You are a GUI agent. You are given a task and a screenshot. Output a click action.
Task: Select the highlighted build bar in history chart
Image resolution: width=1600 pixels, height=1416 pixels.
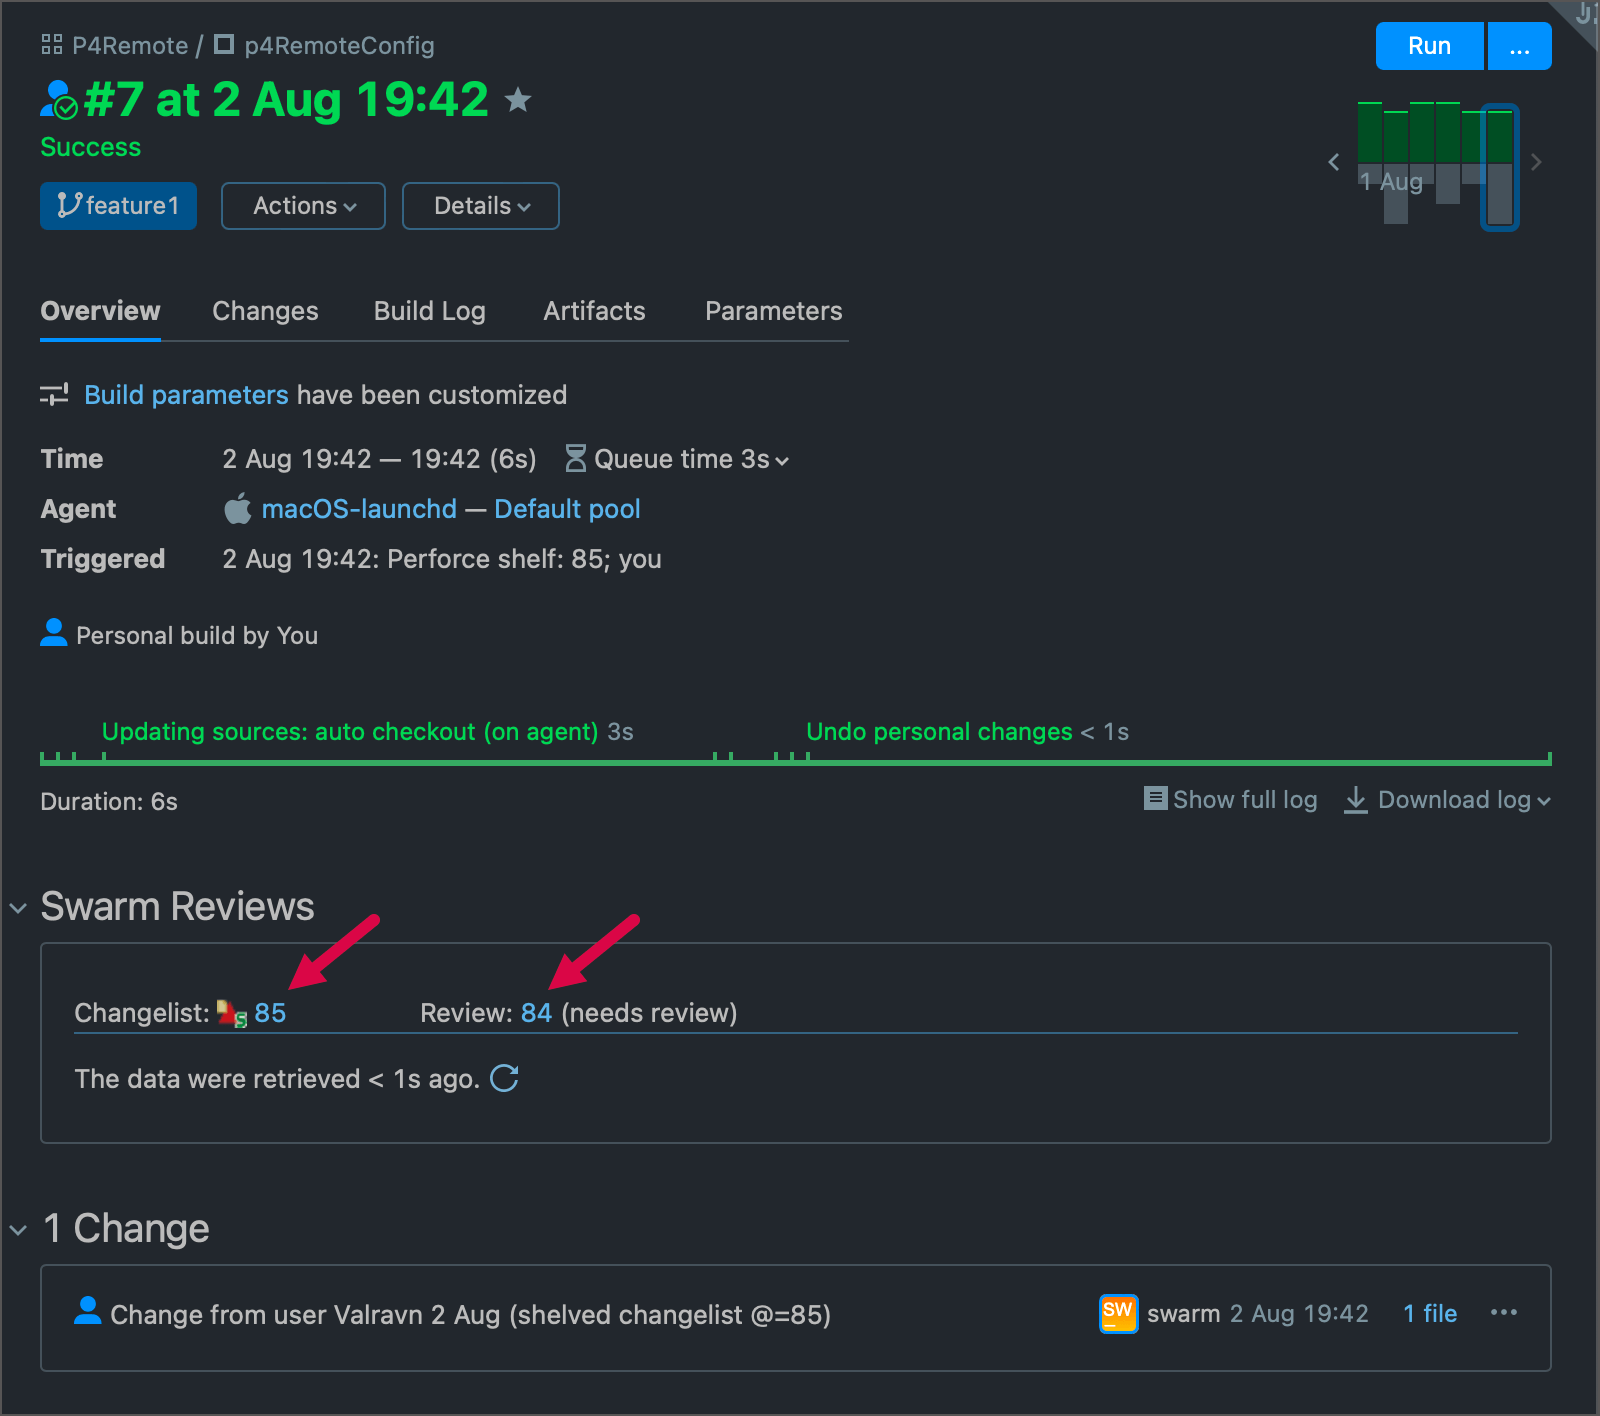(1499, 167)
